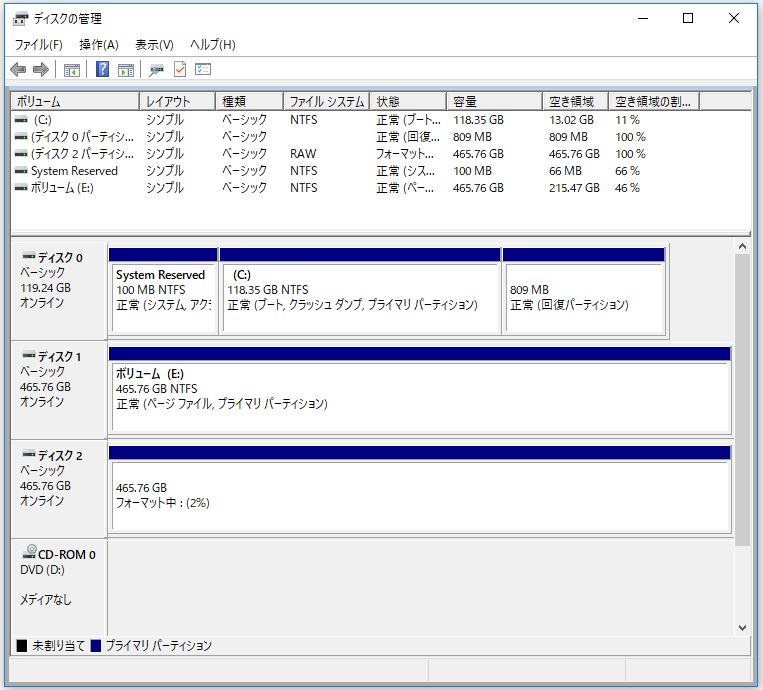Viewport: 763px width, 690px height.
Task: Minimize the Disk Management window
Action: click(x=643, y=18)
